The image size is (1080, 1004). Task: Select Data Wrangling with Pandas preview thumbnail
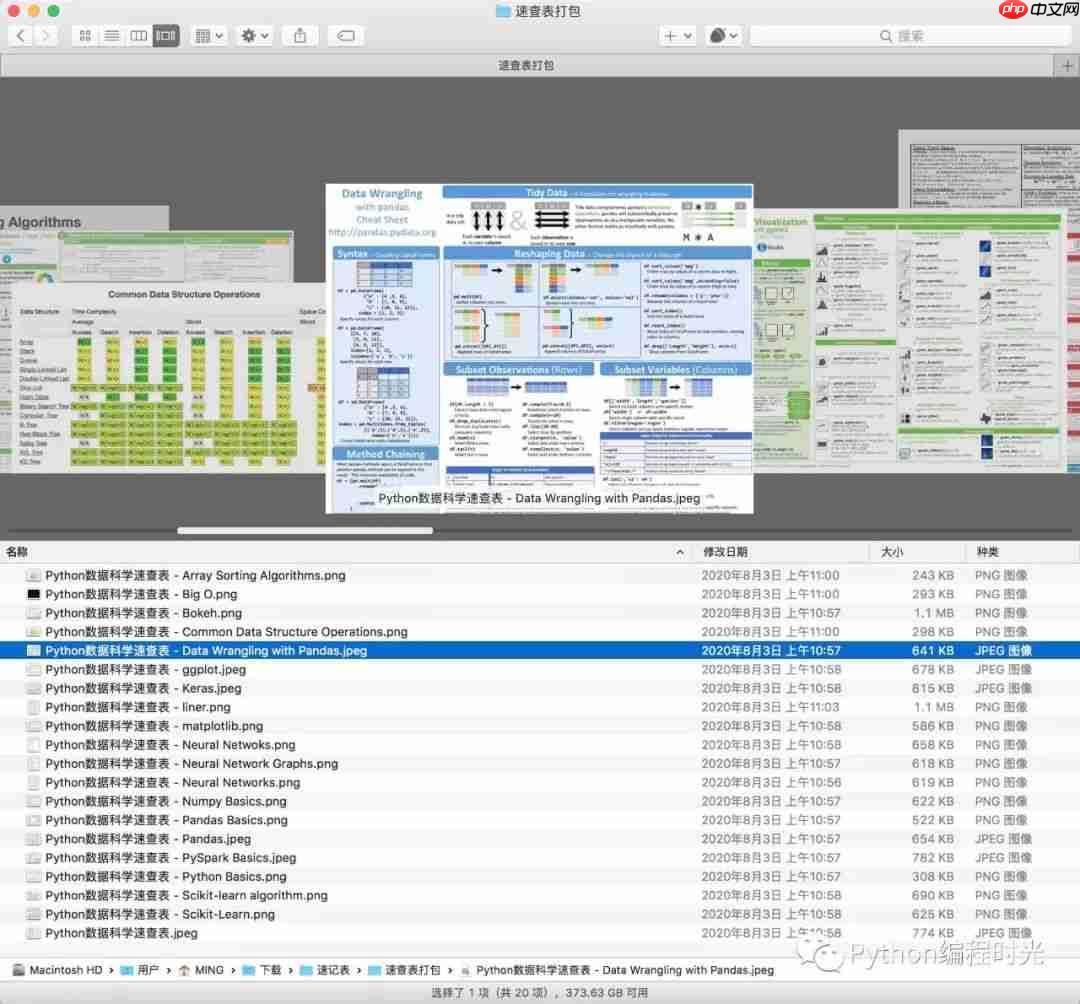pyautogui.click(x=539, y=348)
